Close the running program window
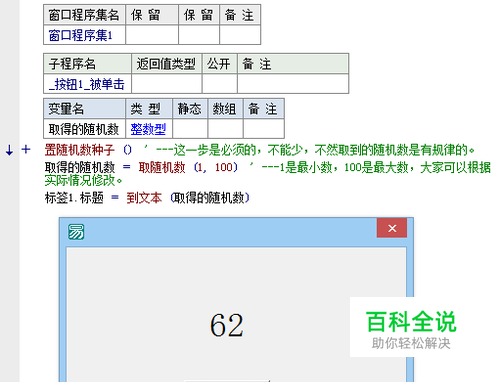The height and width of the screenshot is (382, 500). click(392, 228)
